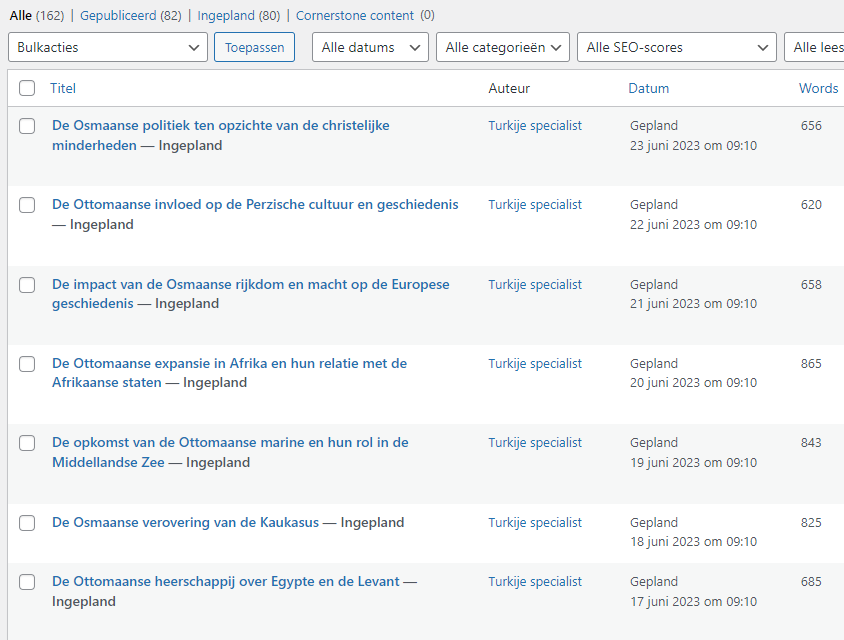This screenshot has height=640, width=844.
Task: Tick checkbox for 'verovering van de Kaukasus' post
Action: (27, 523)
